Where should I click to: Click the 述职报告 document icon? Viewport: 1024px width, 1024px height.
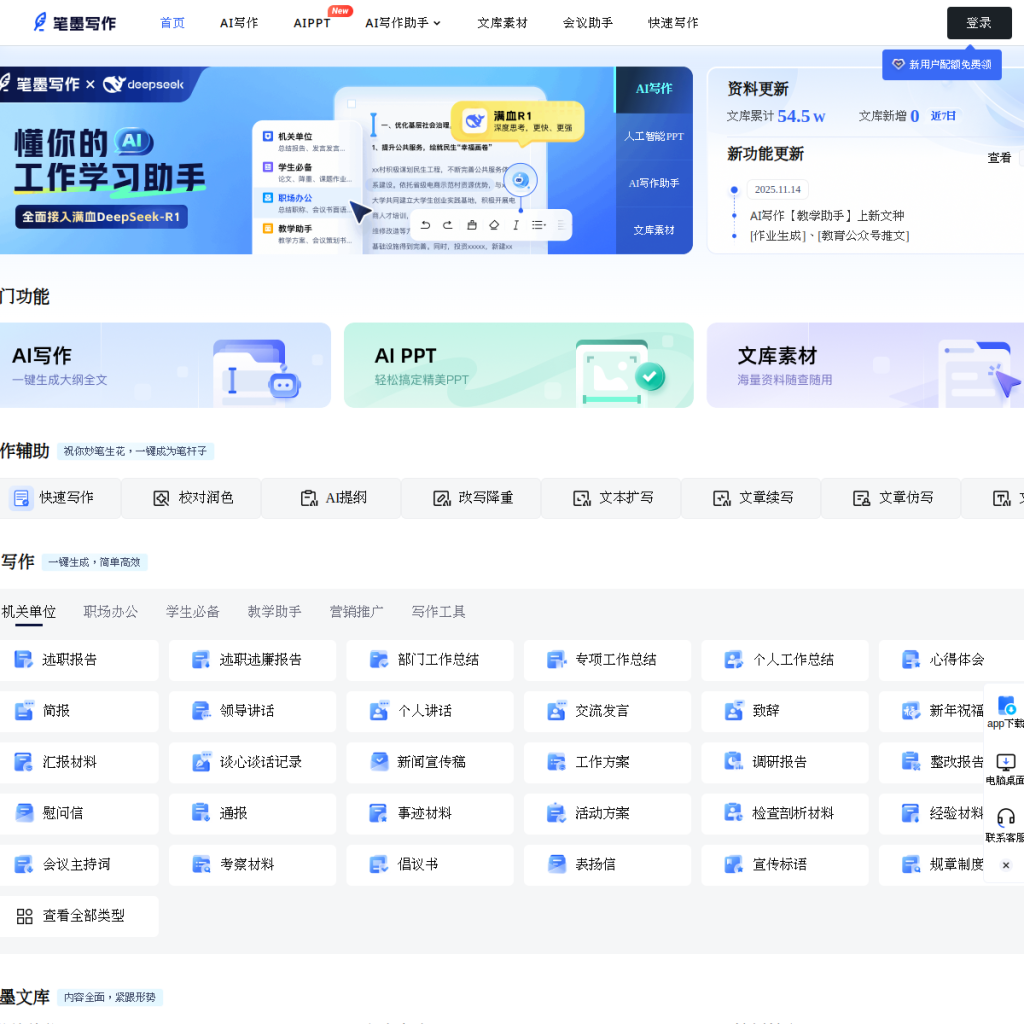tap(24, 660)
